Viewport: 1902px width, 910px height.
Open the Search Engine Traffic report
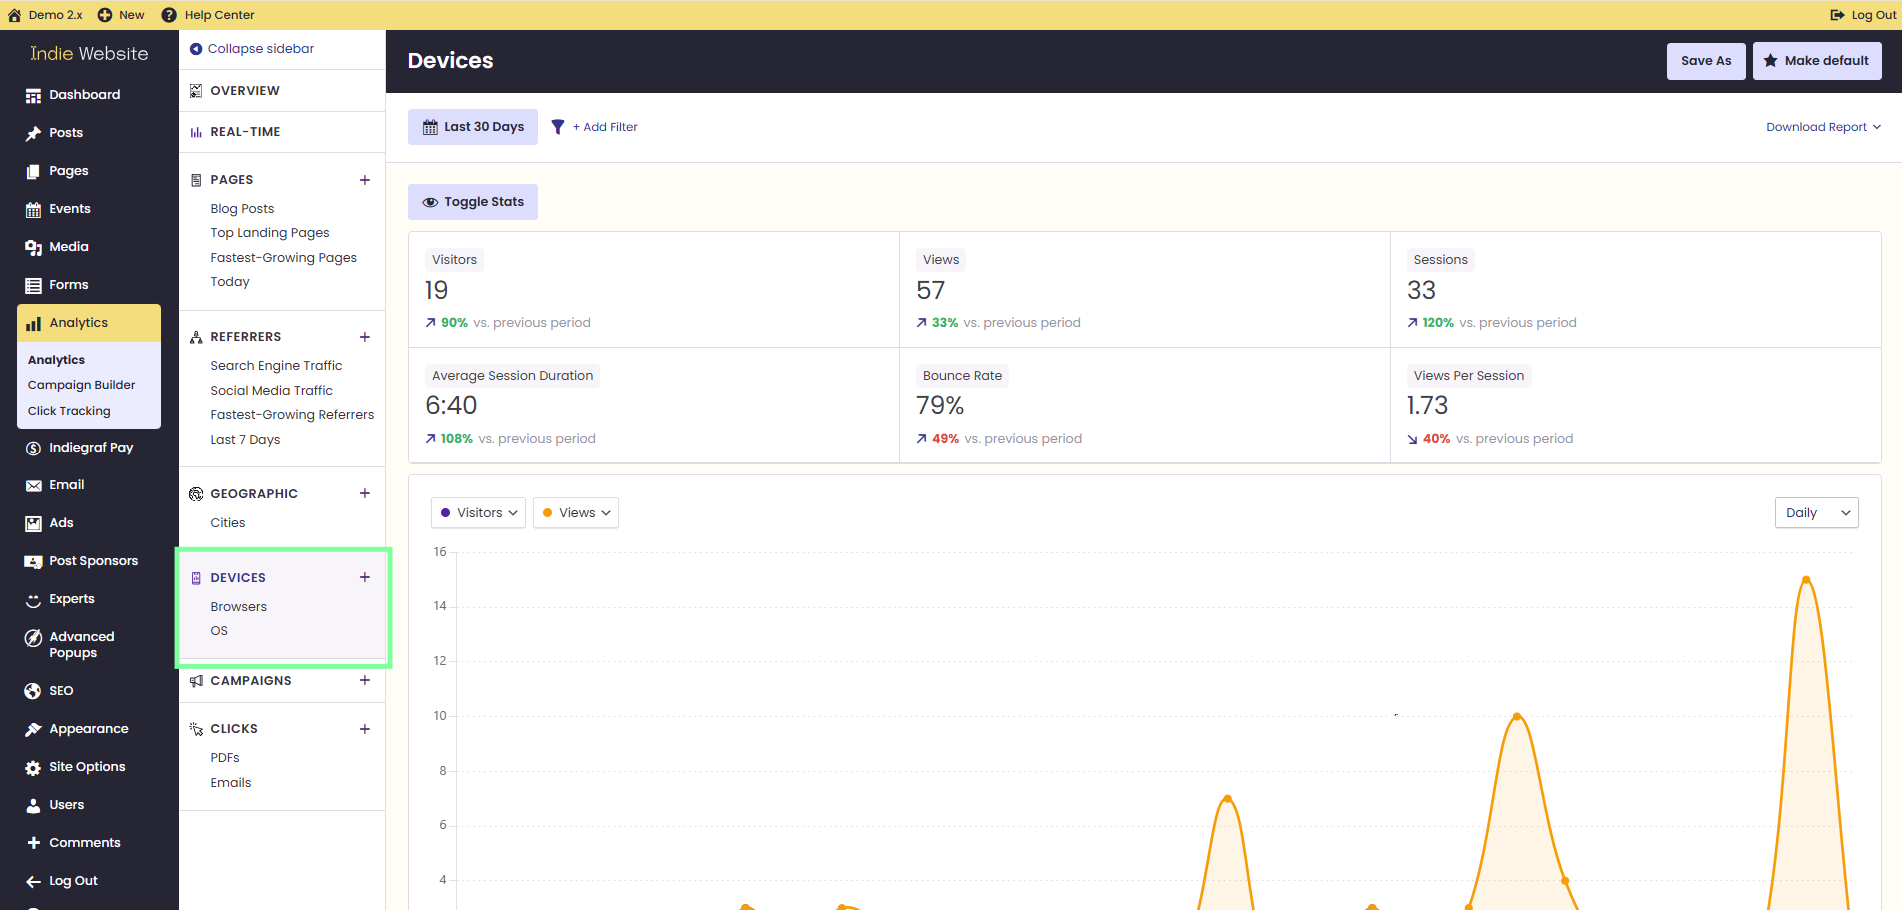276,366
